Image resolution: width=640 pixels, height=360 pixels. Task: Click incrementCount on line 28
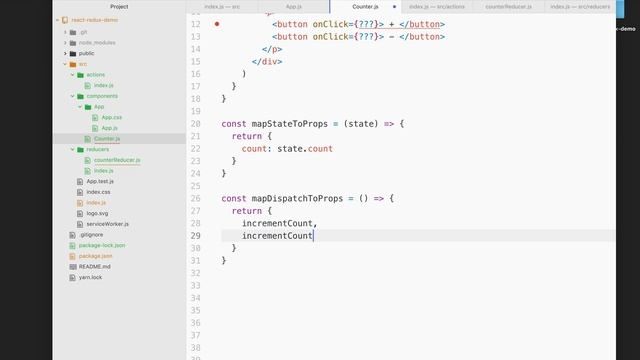point(277,223)
